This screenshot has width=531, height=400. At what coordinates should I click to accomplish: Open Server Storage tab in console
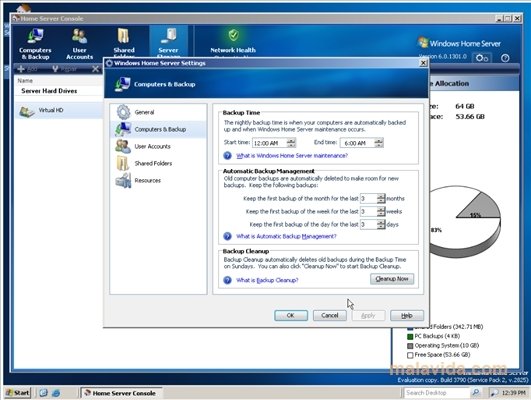coord(168,42)
